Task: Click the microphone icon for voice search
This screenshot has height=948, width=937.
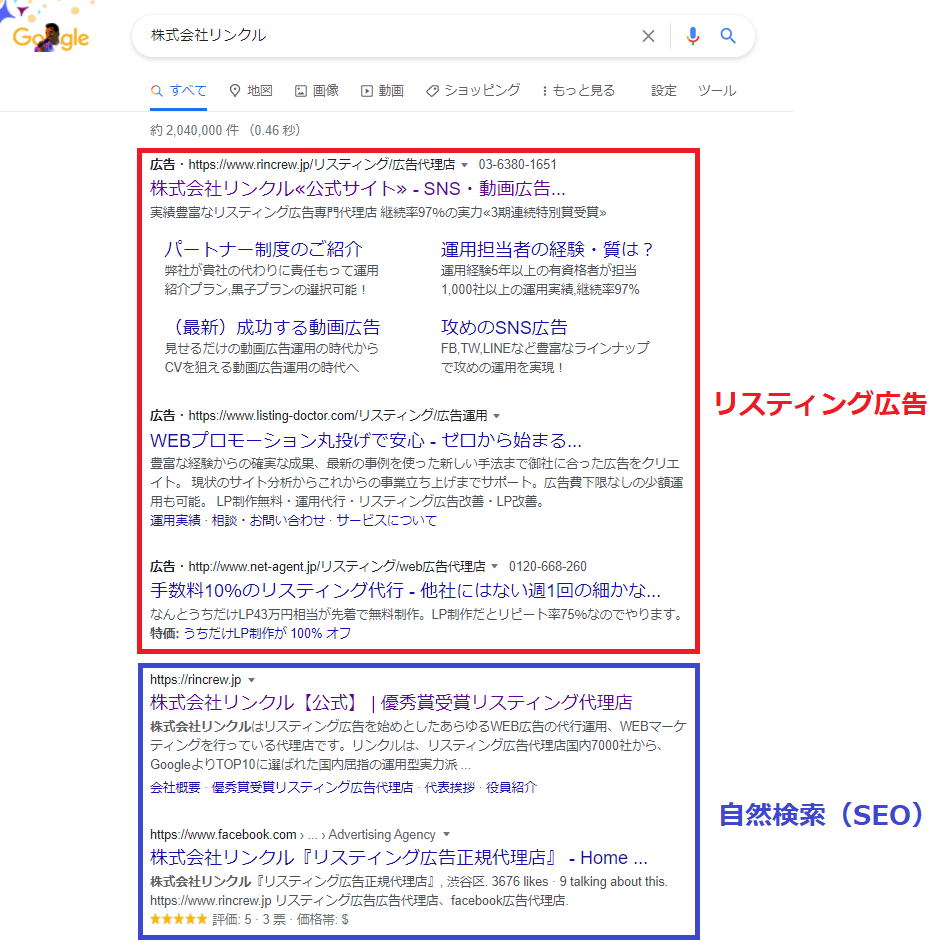Action: 692,36
